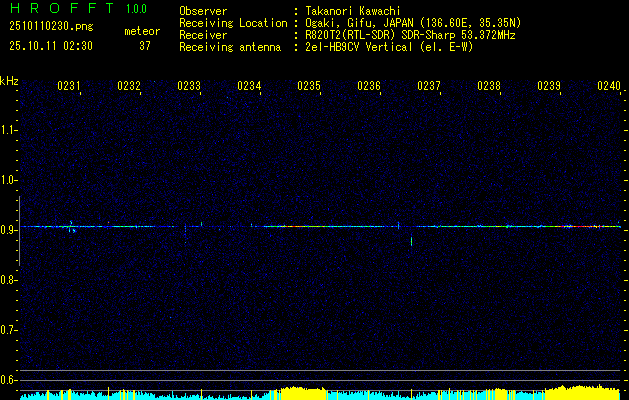Click the Receiver label
The width and height of the screenshot is (629, 400).
tap(203, 35)
